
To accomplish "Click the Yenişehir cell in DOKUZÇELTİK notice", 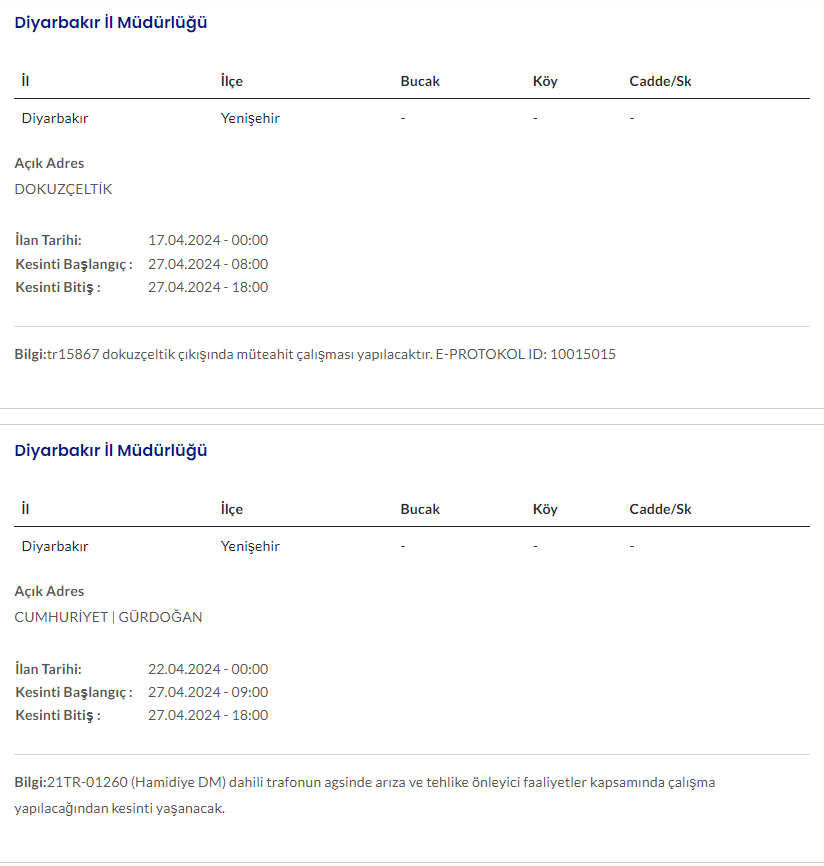I will click(250, 118).
